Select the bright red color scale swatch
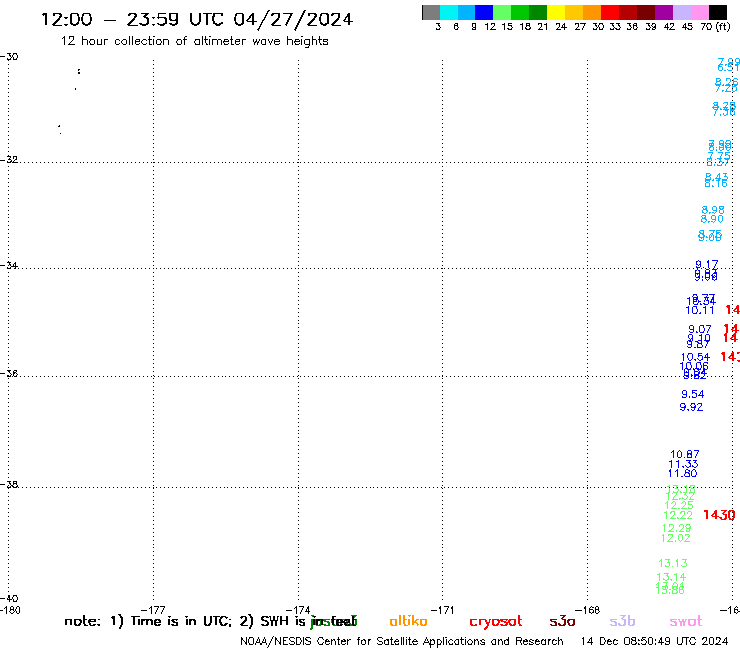740x650 pixels. coord(610,12)
